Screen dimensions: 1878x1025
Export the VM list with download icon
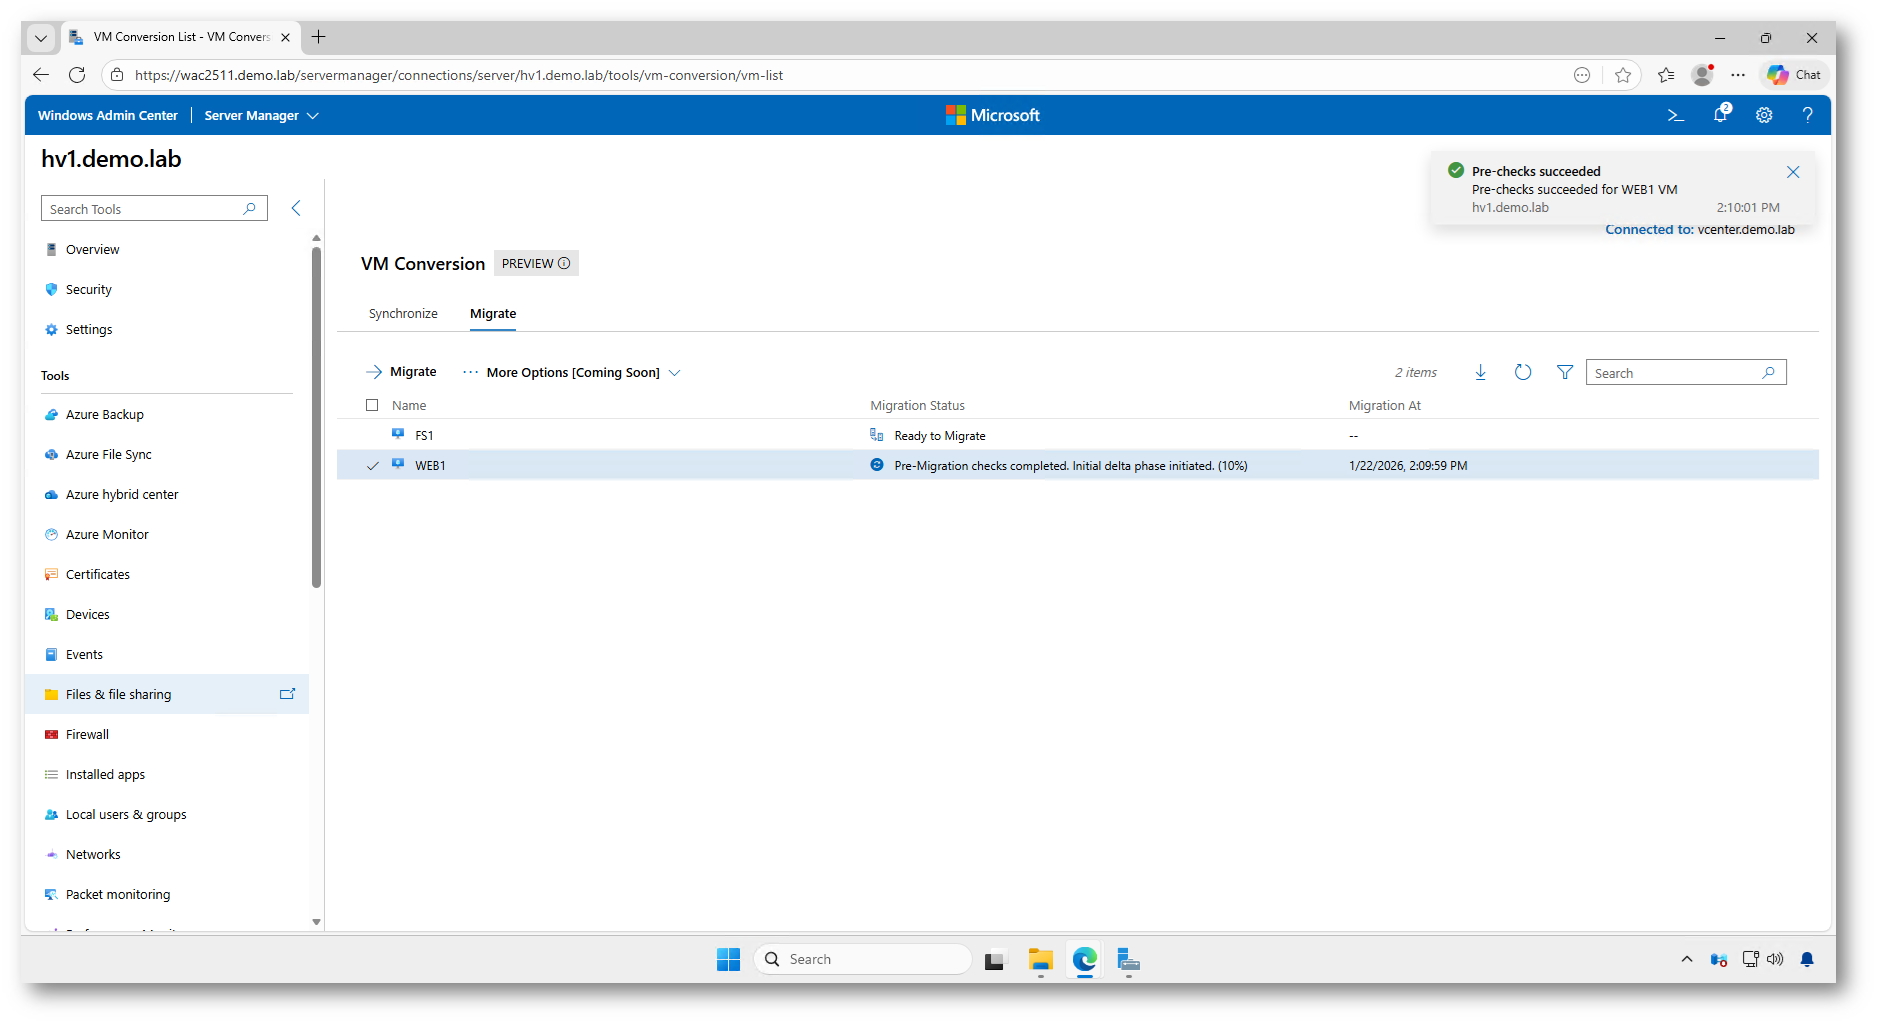click(x=1480, y=373)
